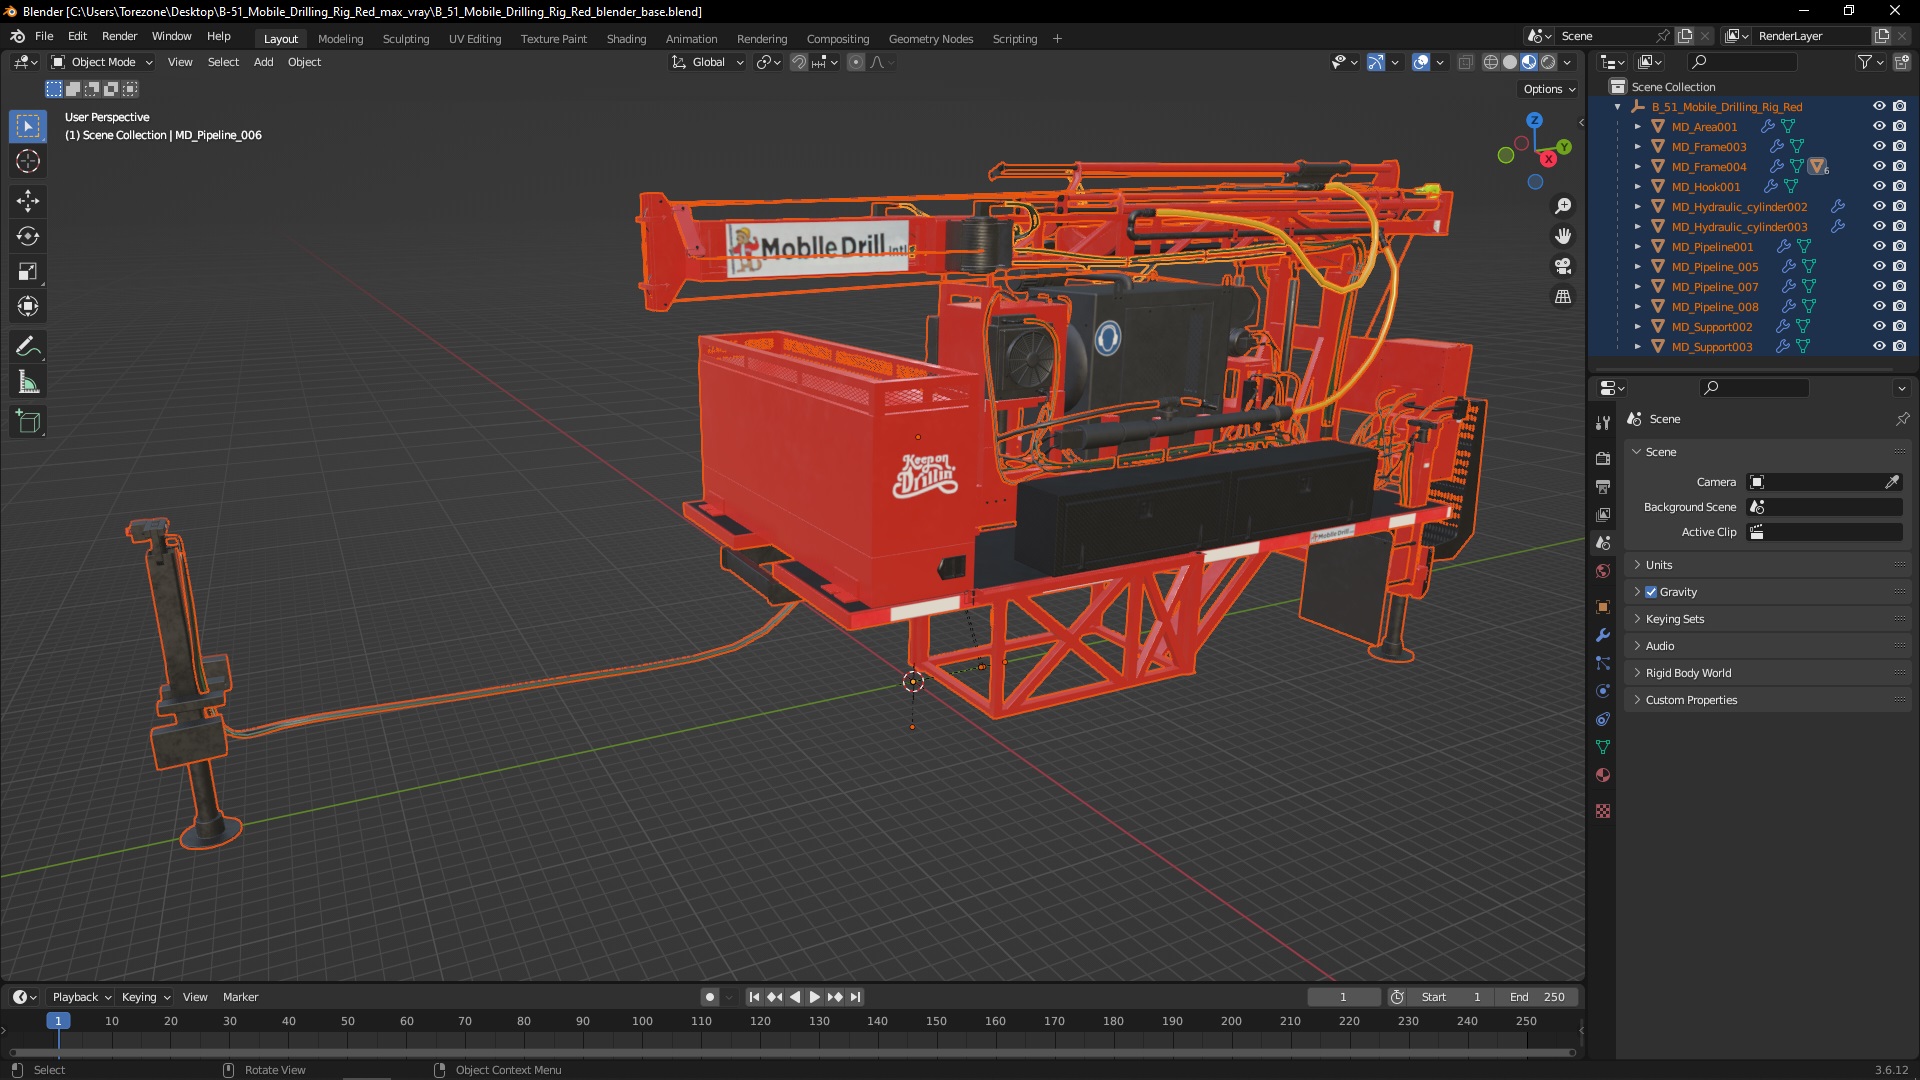Switch to the Shading workspace tab
This screenshot has width=1920, height=1080.
626,39
